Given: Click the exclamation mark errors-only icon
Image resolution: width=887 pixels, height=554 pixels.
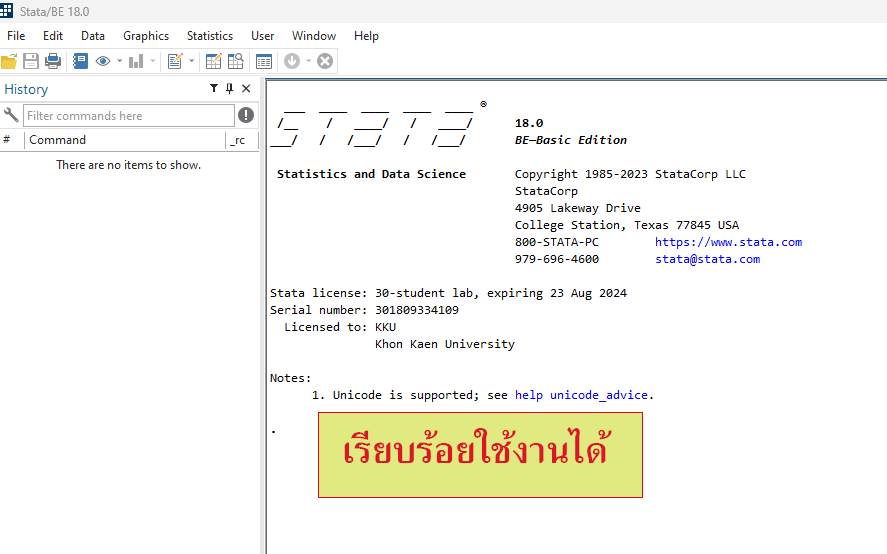Looking at the screenshot, I should (246, 115).
